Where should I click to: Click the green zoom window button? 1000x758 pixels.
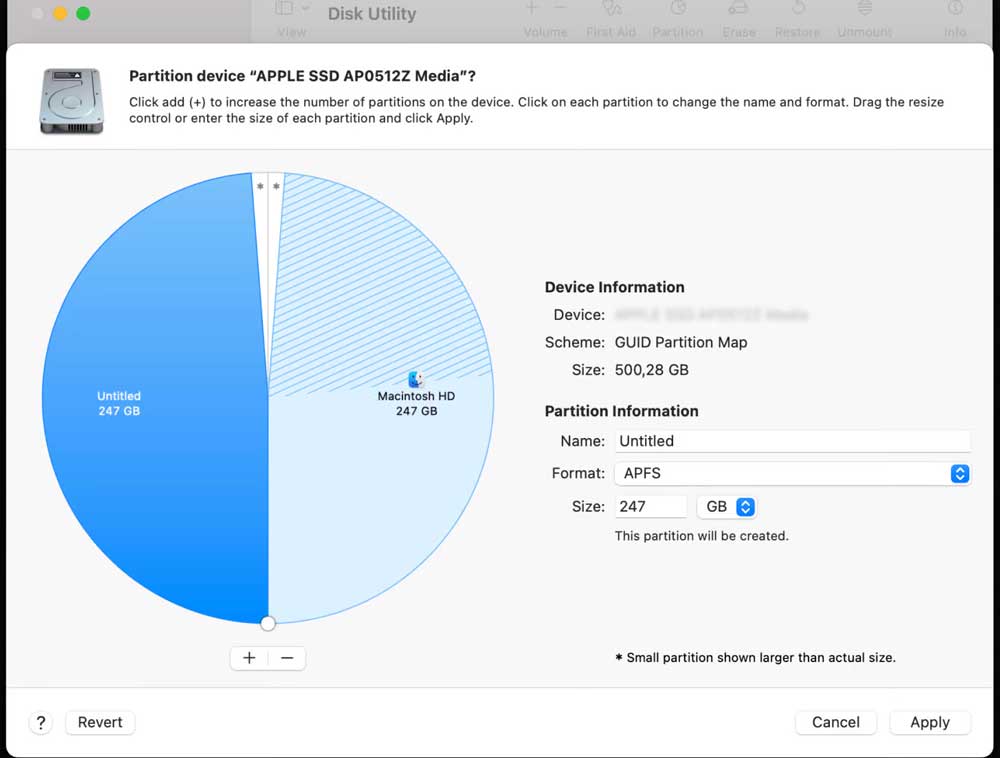(x=83, y=13)
